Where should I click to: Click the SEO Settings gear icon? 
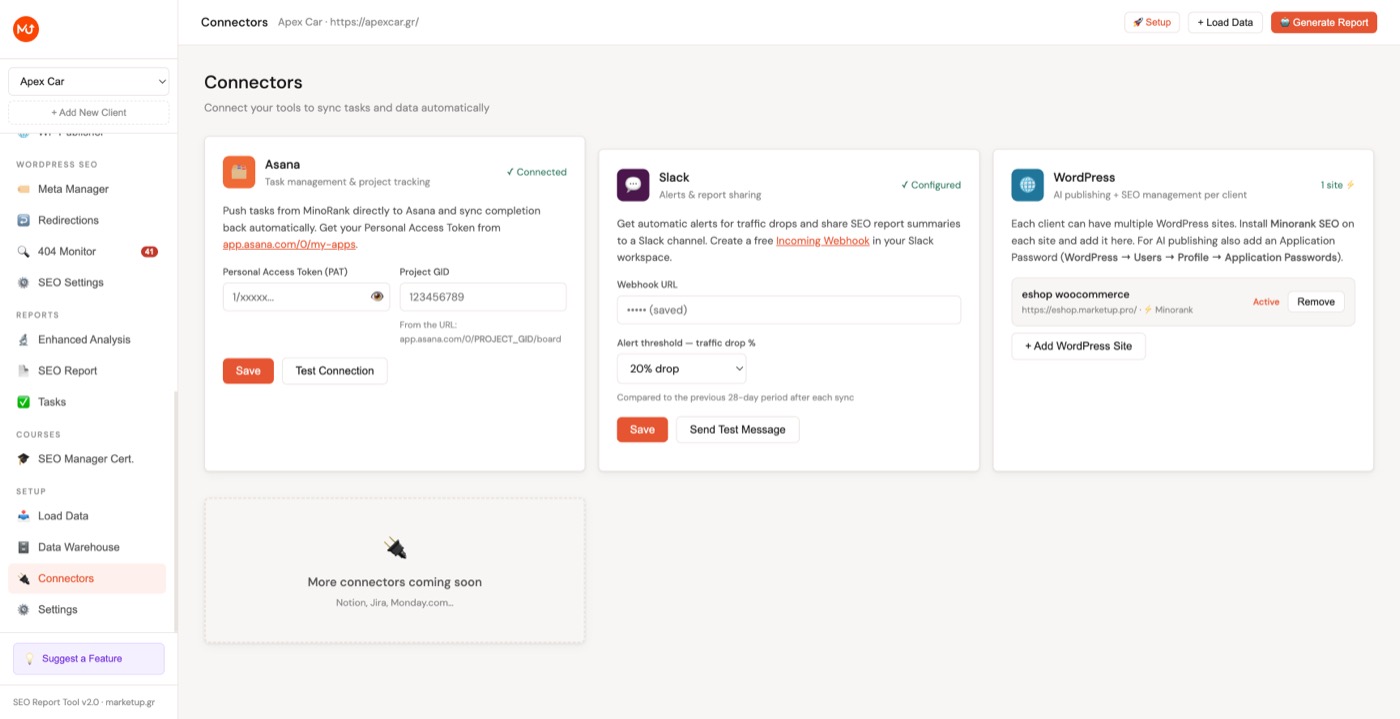(24, 282)
